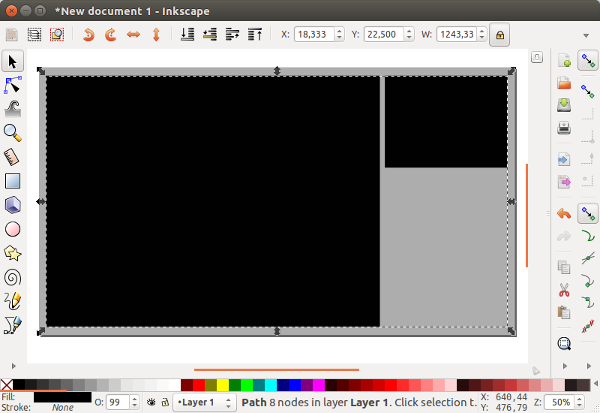
Task: Choose the Zoom magnifier tool
Action: [x=13, y=133]
